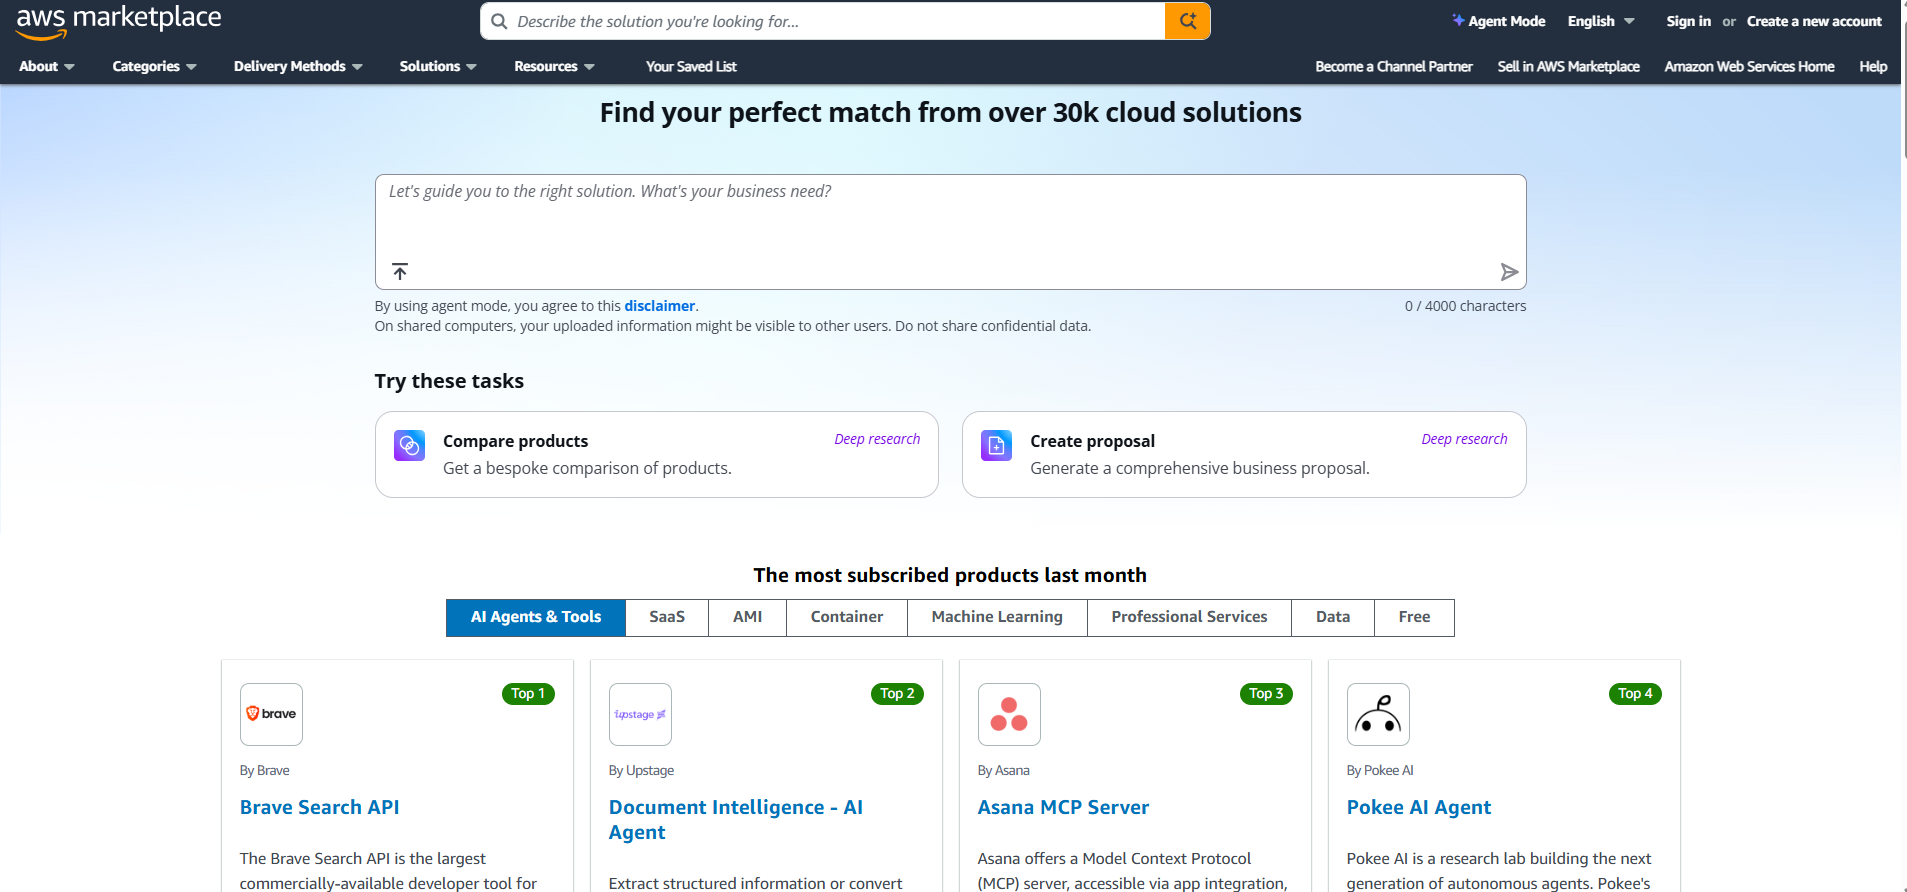Open the Pokee AI logo thumbnail

(1378, 714)
